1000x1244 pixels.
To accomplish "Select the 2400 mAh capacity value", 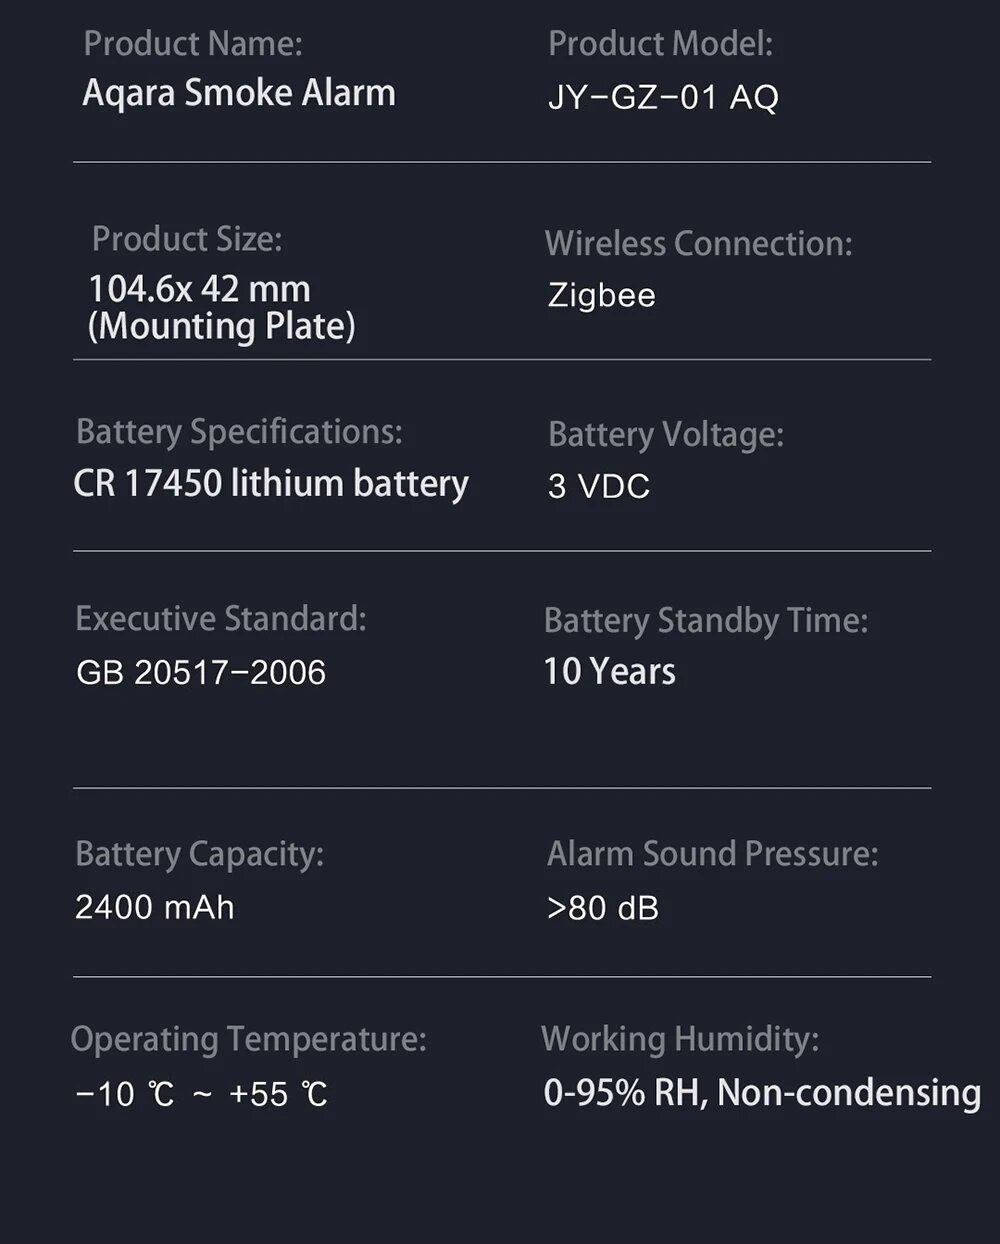I will 155,907.
